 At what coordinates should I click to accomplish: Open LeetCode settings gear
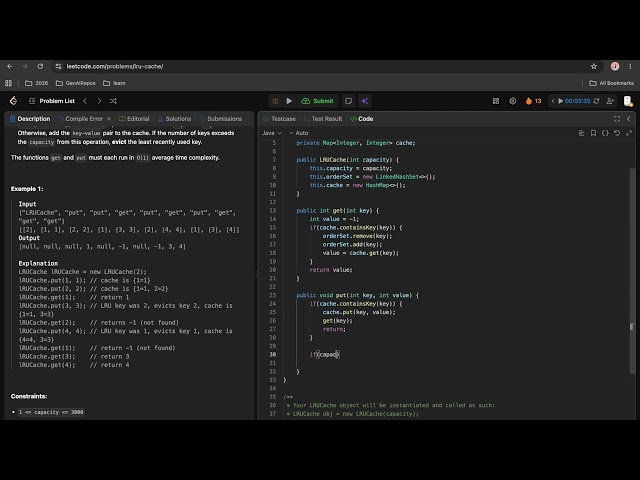pyautogui.click(x=513, y=101)
